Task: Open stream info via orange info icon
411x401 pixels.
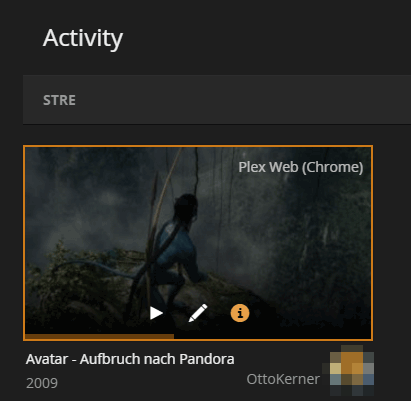Action: 240,313
